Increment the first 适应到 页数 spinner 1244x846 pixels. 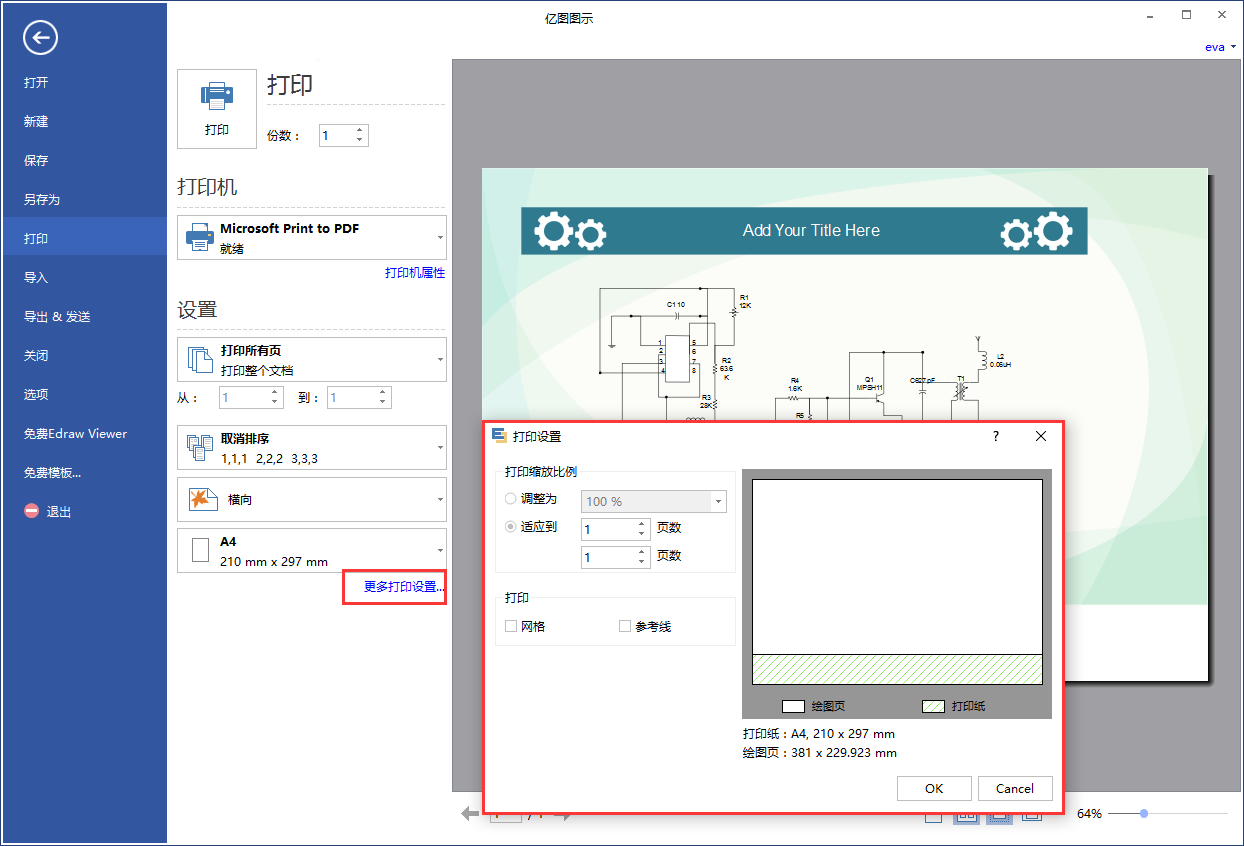tap(641, 523)
